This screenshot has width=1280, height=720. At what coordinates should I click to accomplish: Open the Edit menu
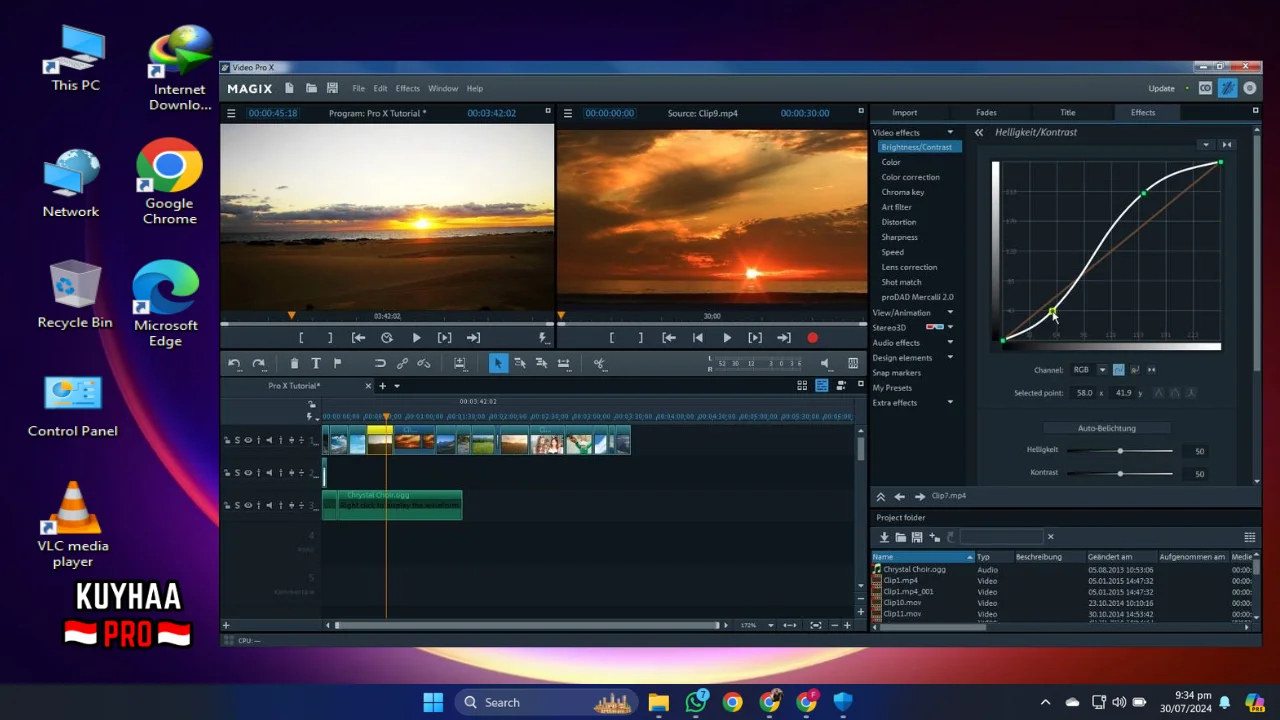tap(380, 89)
